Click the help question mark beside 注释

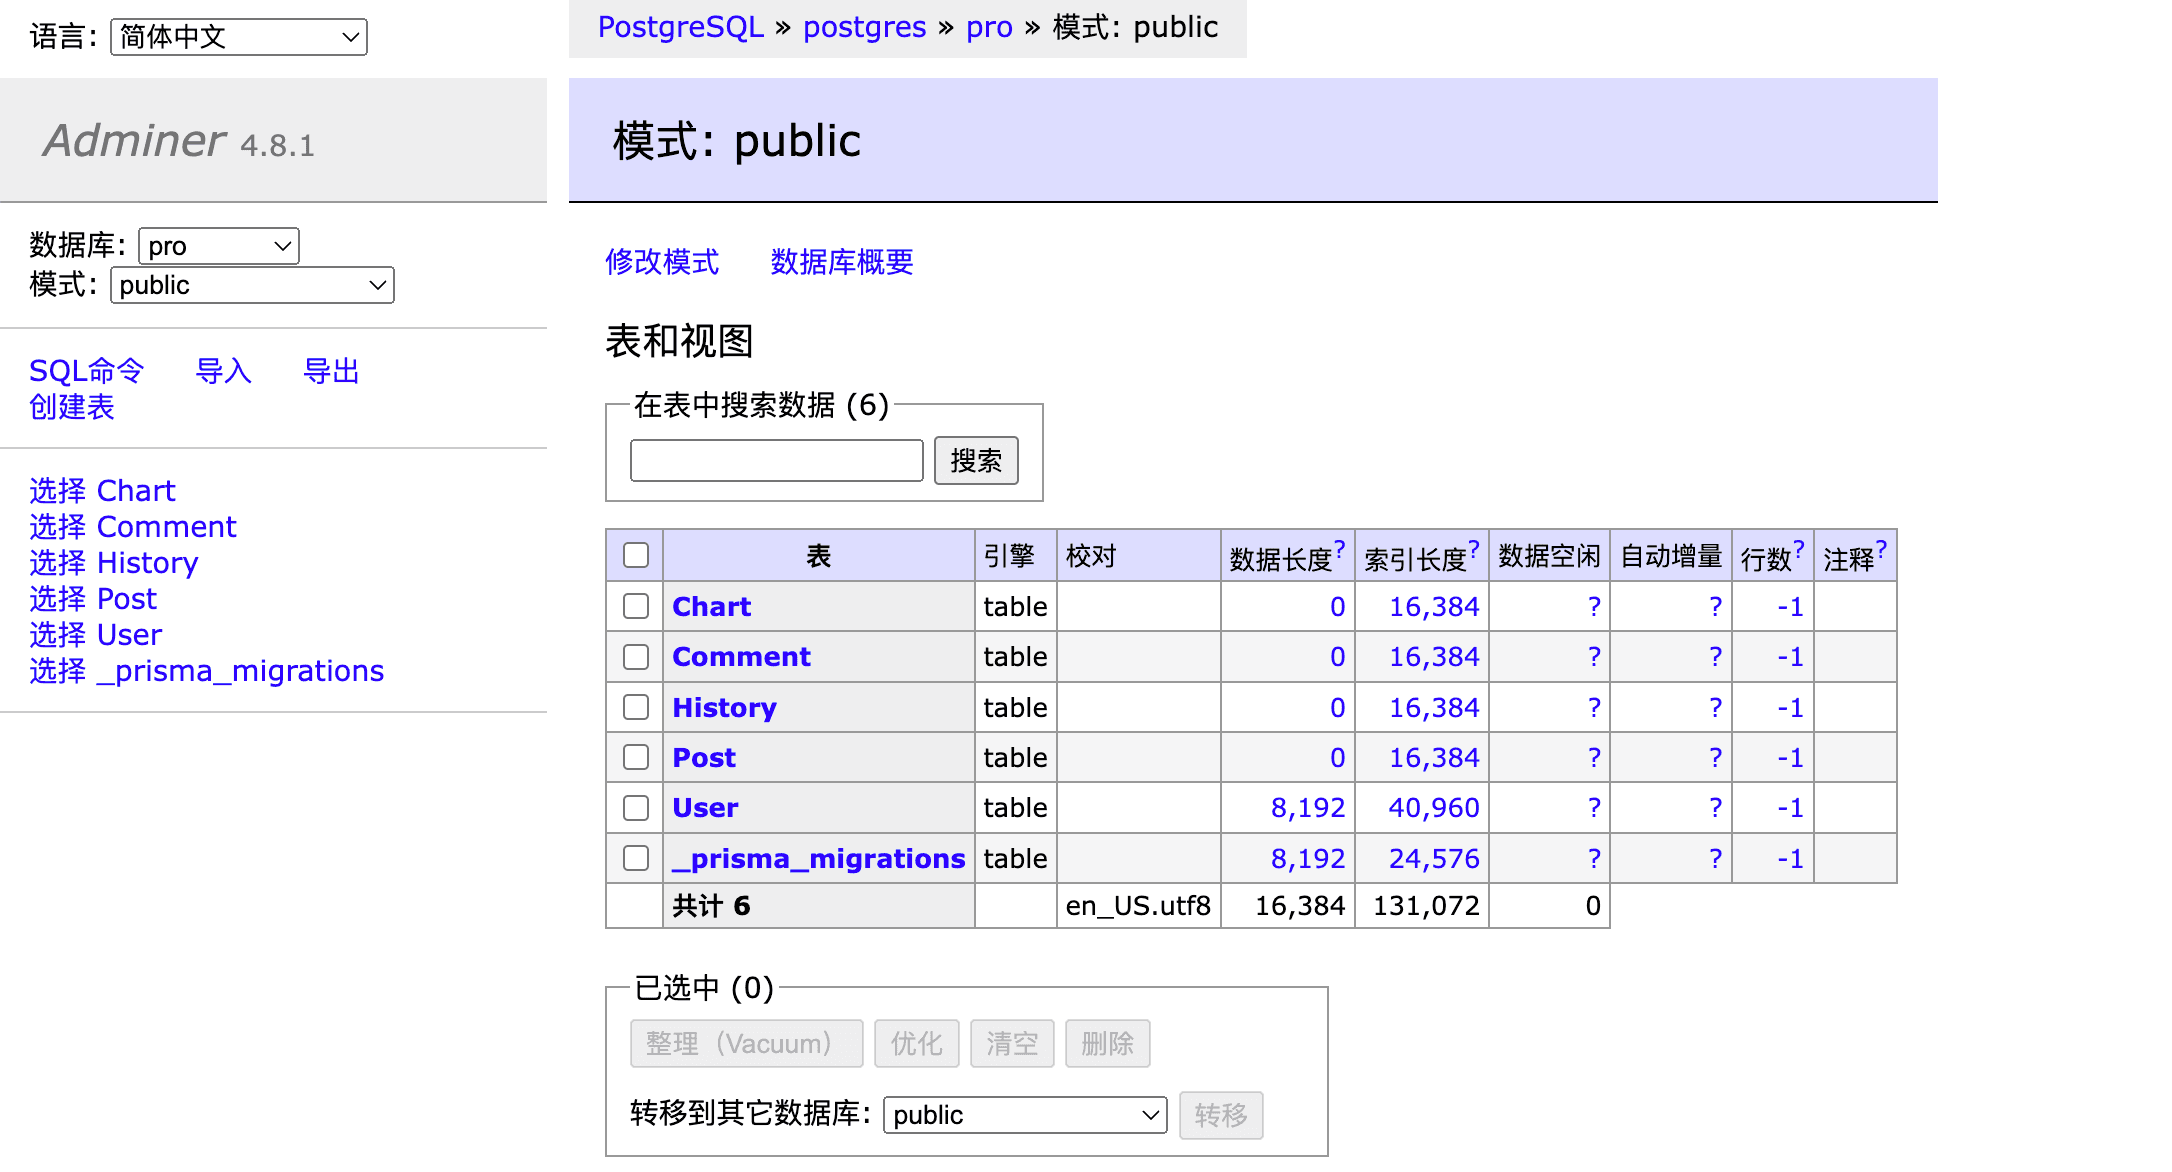(x=1881, y=547)
